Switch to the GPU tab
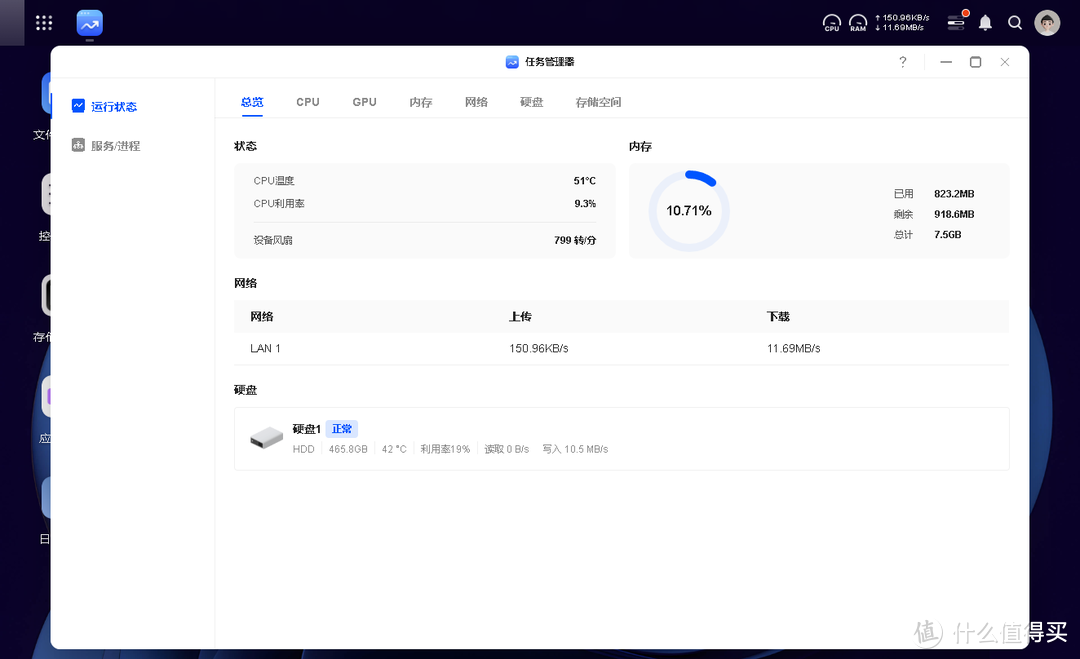Viewport: 1080px width, 659px height. 364,102
